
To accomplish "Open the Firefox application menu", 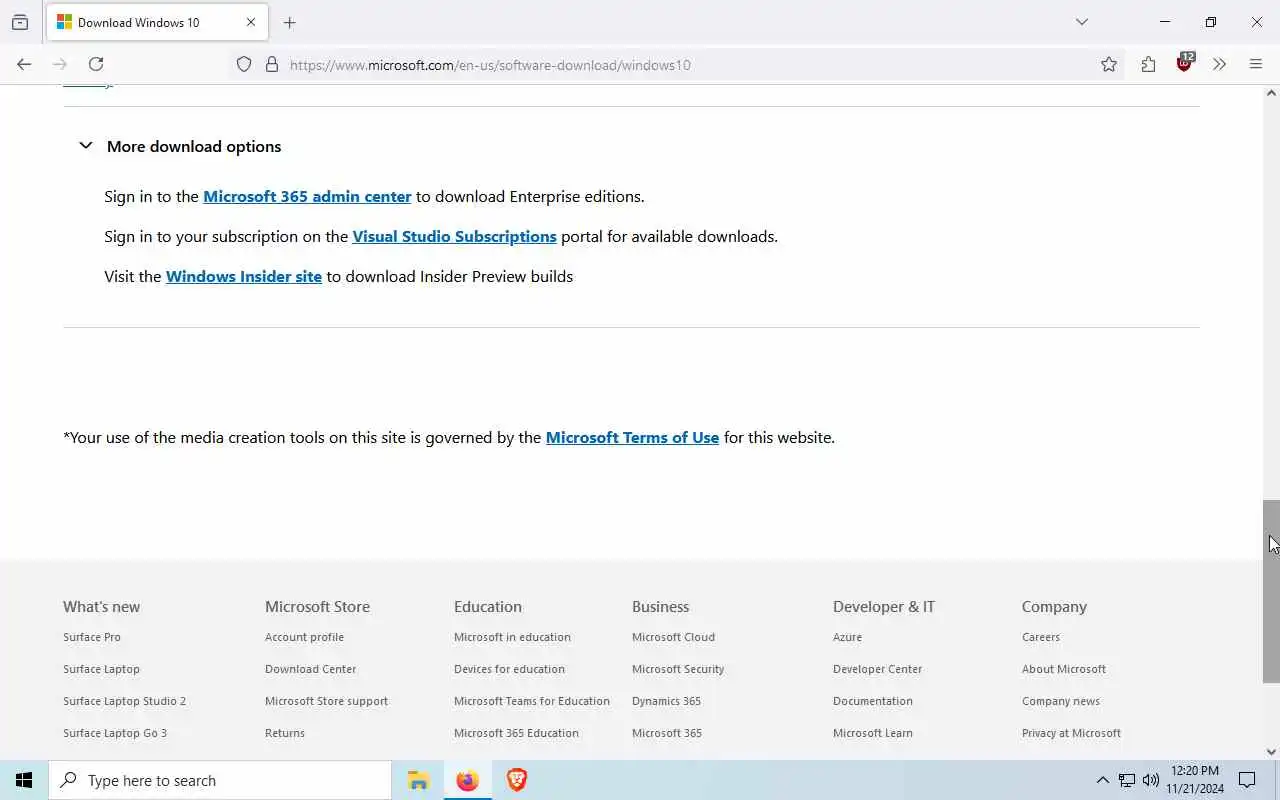I will pyautogui.click(x=1256, y=64).
